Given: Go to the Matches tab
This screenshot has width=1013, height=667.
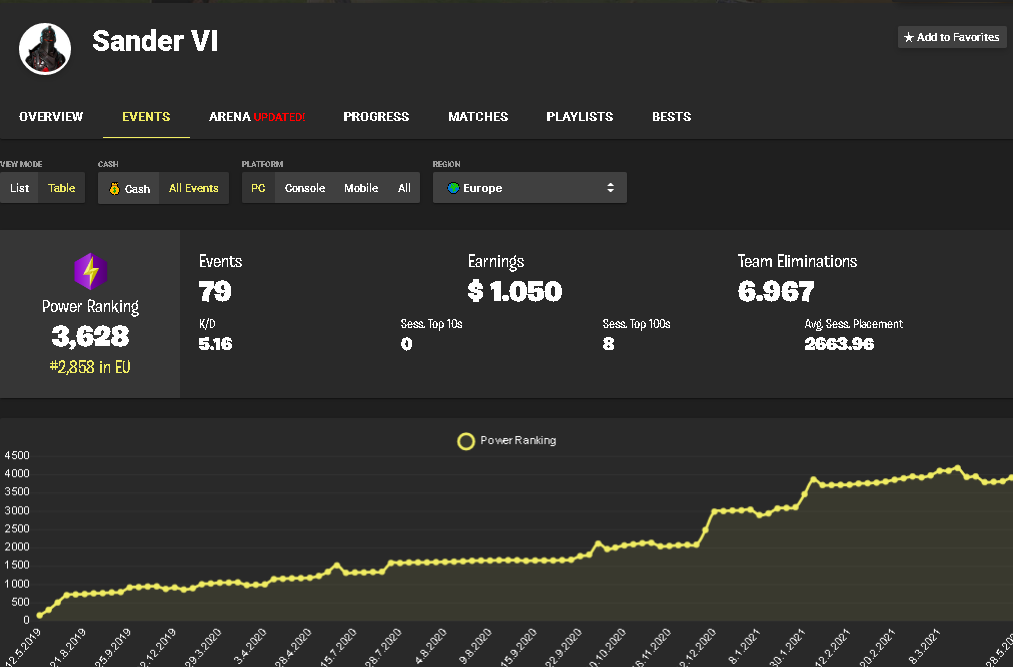Looking at the screenshot, I should coord(478,116).
